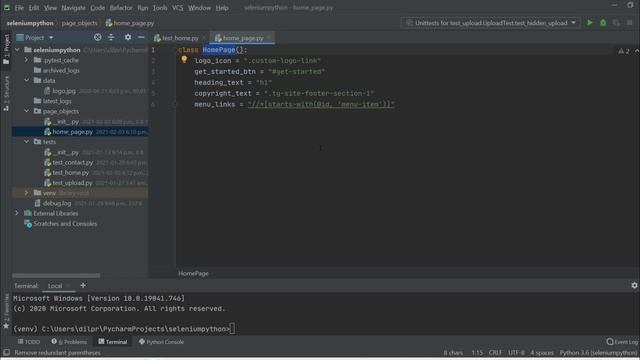Click the Project side tool window button
This screenshot has height=360, width=640.
pos(6,49)
